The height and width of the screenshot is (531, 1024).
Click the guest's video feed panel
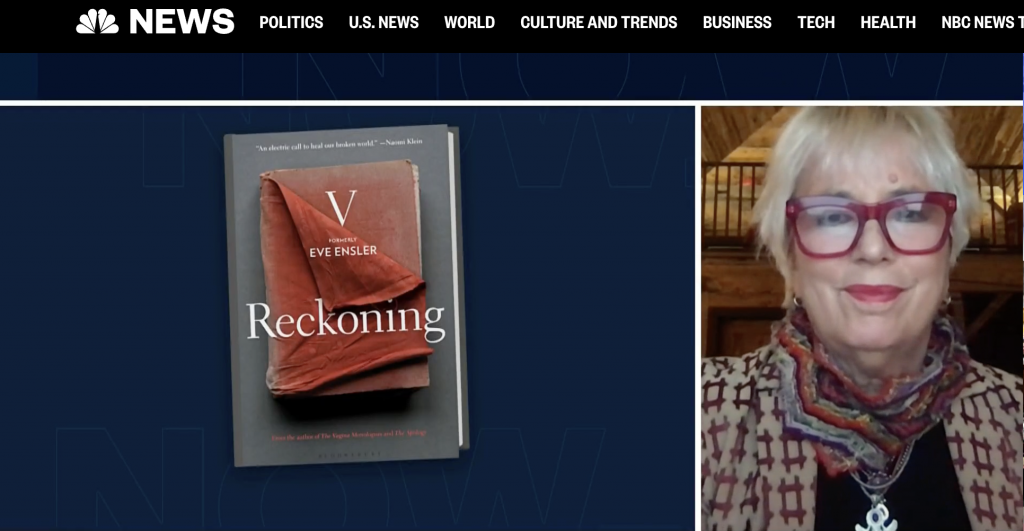click(x=861, y=318)
